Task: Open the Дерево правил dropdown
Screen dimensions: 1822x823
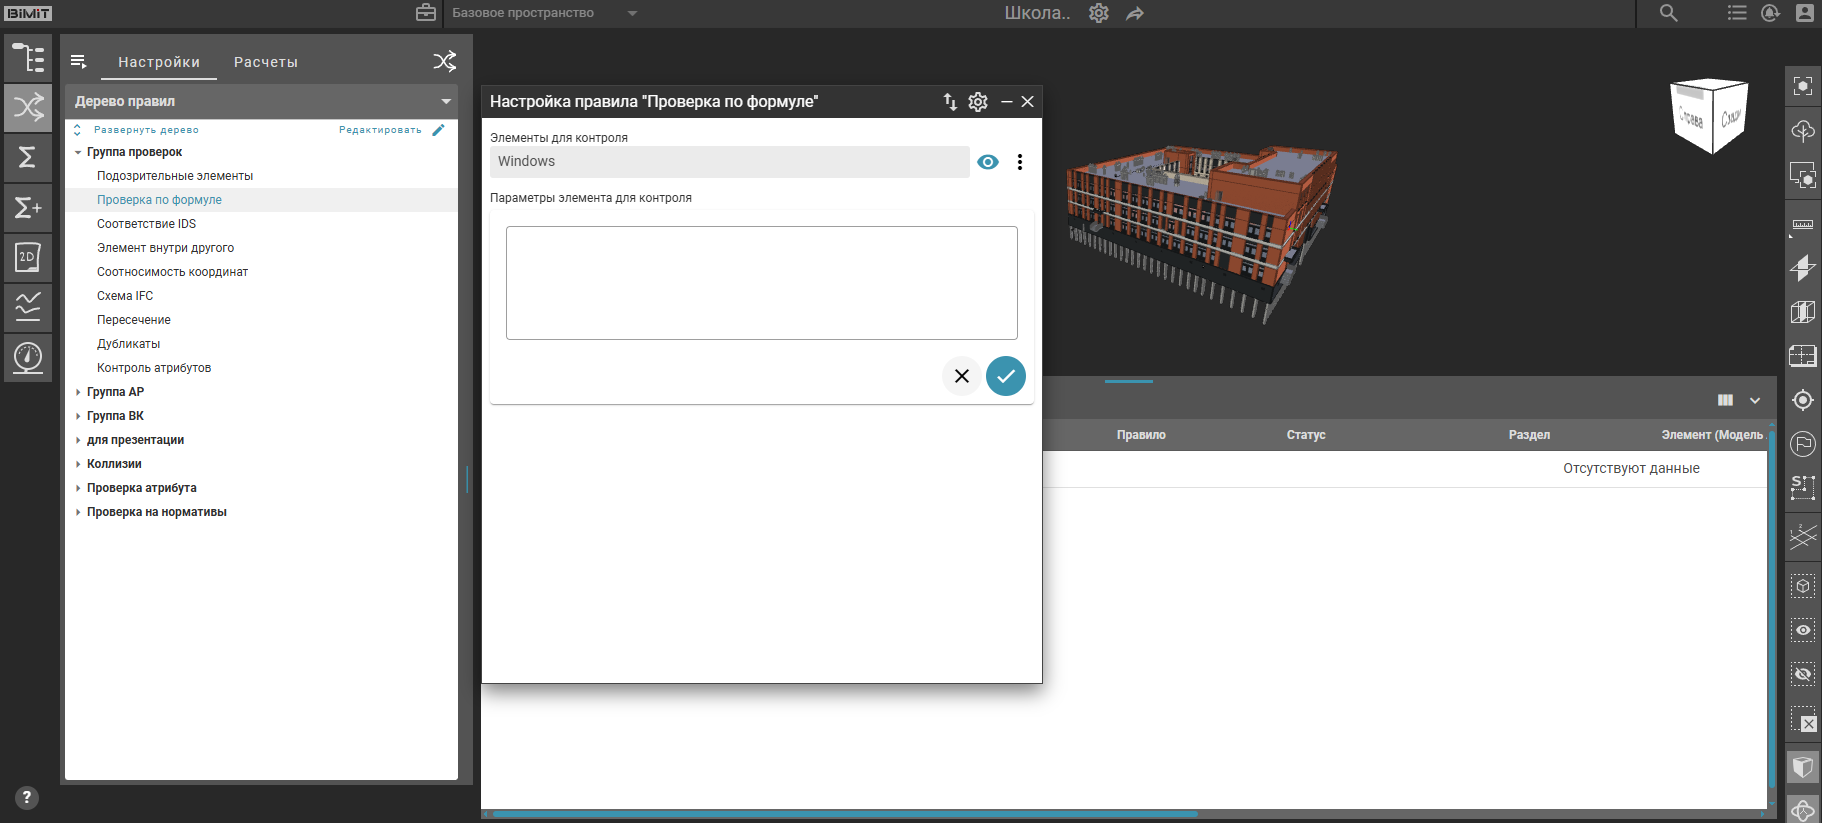Action: [x=446, y=101]
